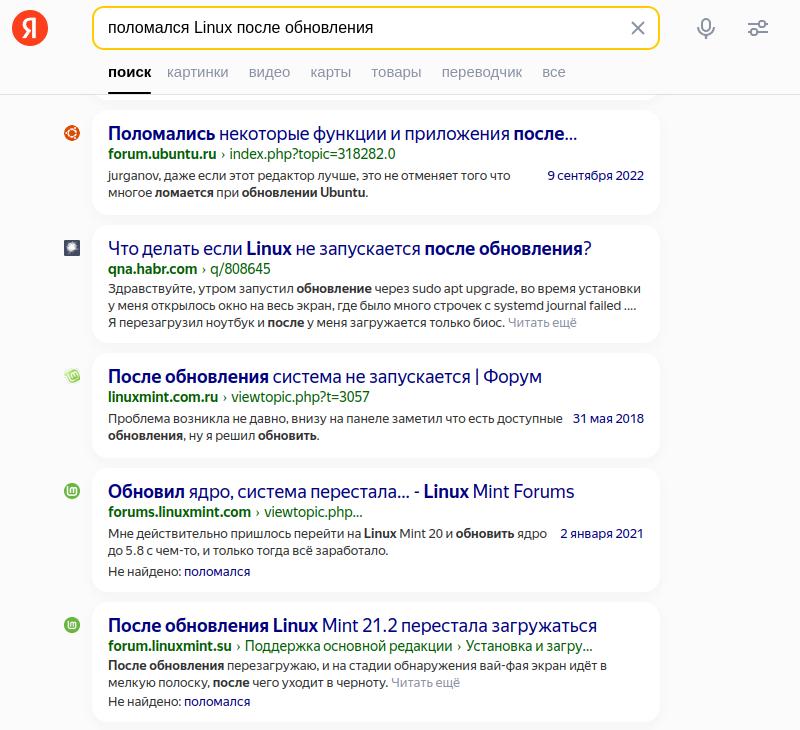Start voice search with microphone icon
This screenshot has height=730, width=800.
(706, 28)
